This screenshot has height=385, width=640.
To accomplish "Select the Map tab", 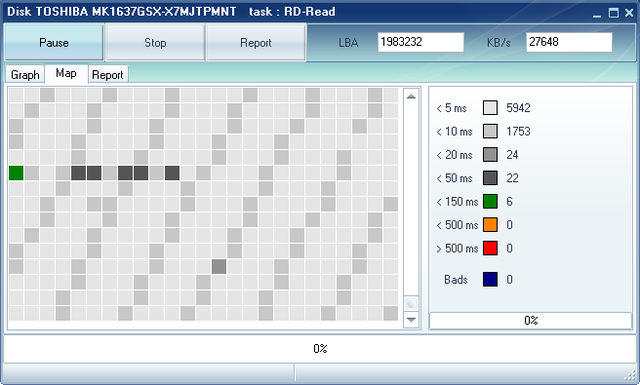I will pyautogui.click(x=66, y=73).
